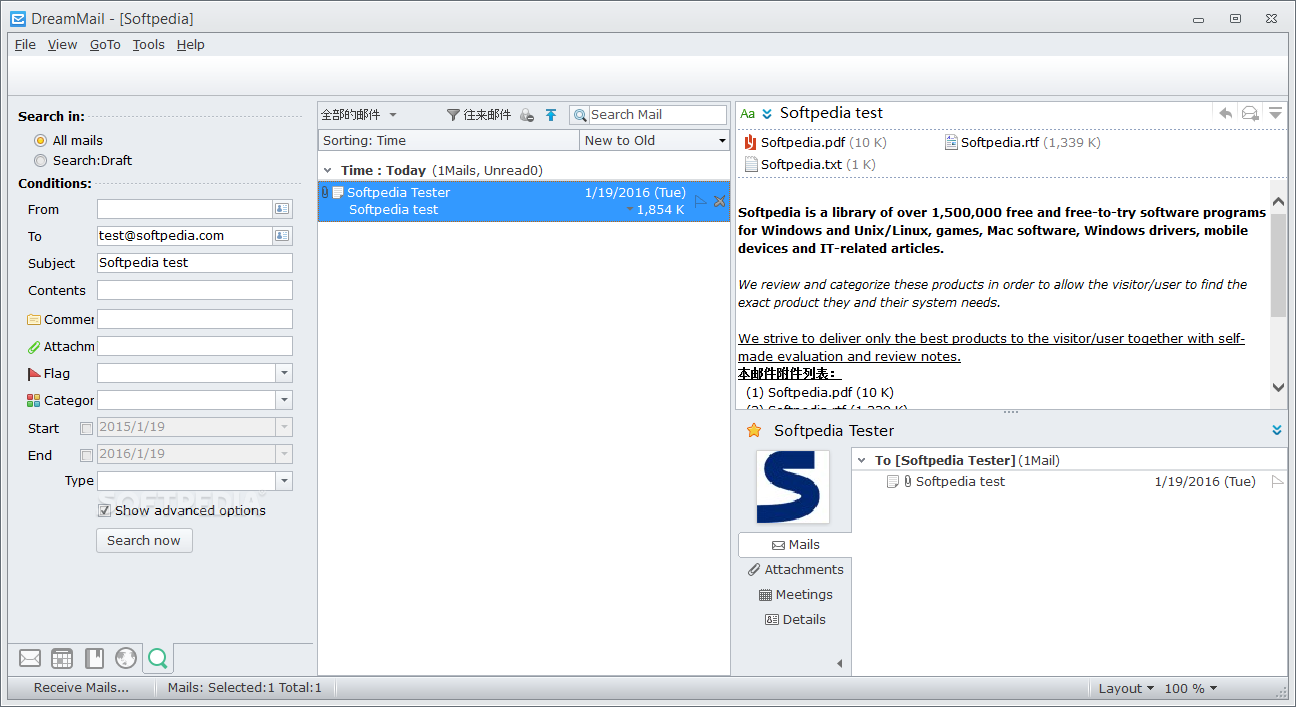1296x707 pixels.
Task: Click the message scrollbar down arrow
Action: click(x=1279, y=387)
